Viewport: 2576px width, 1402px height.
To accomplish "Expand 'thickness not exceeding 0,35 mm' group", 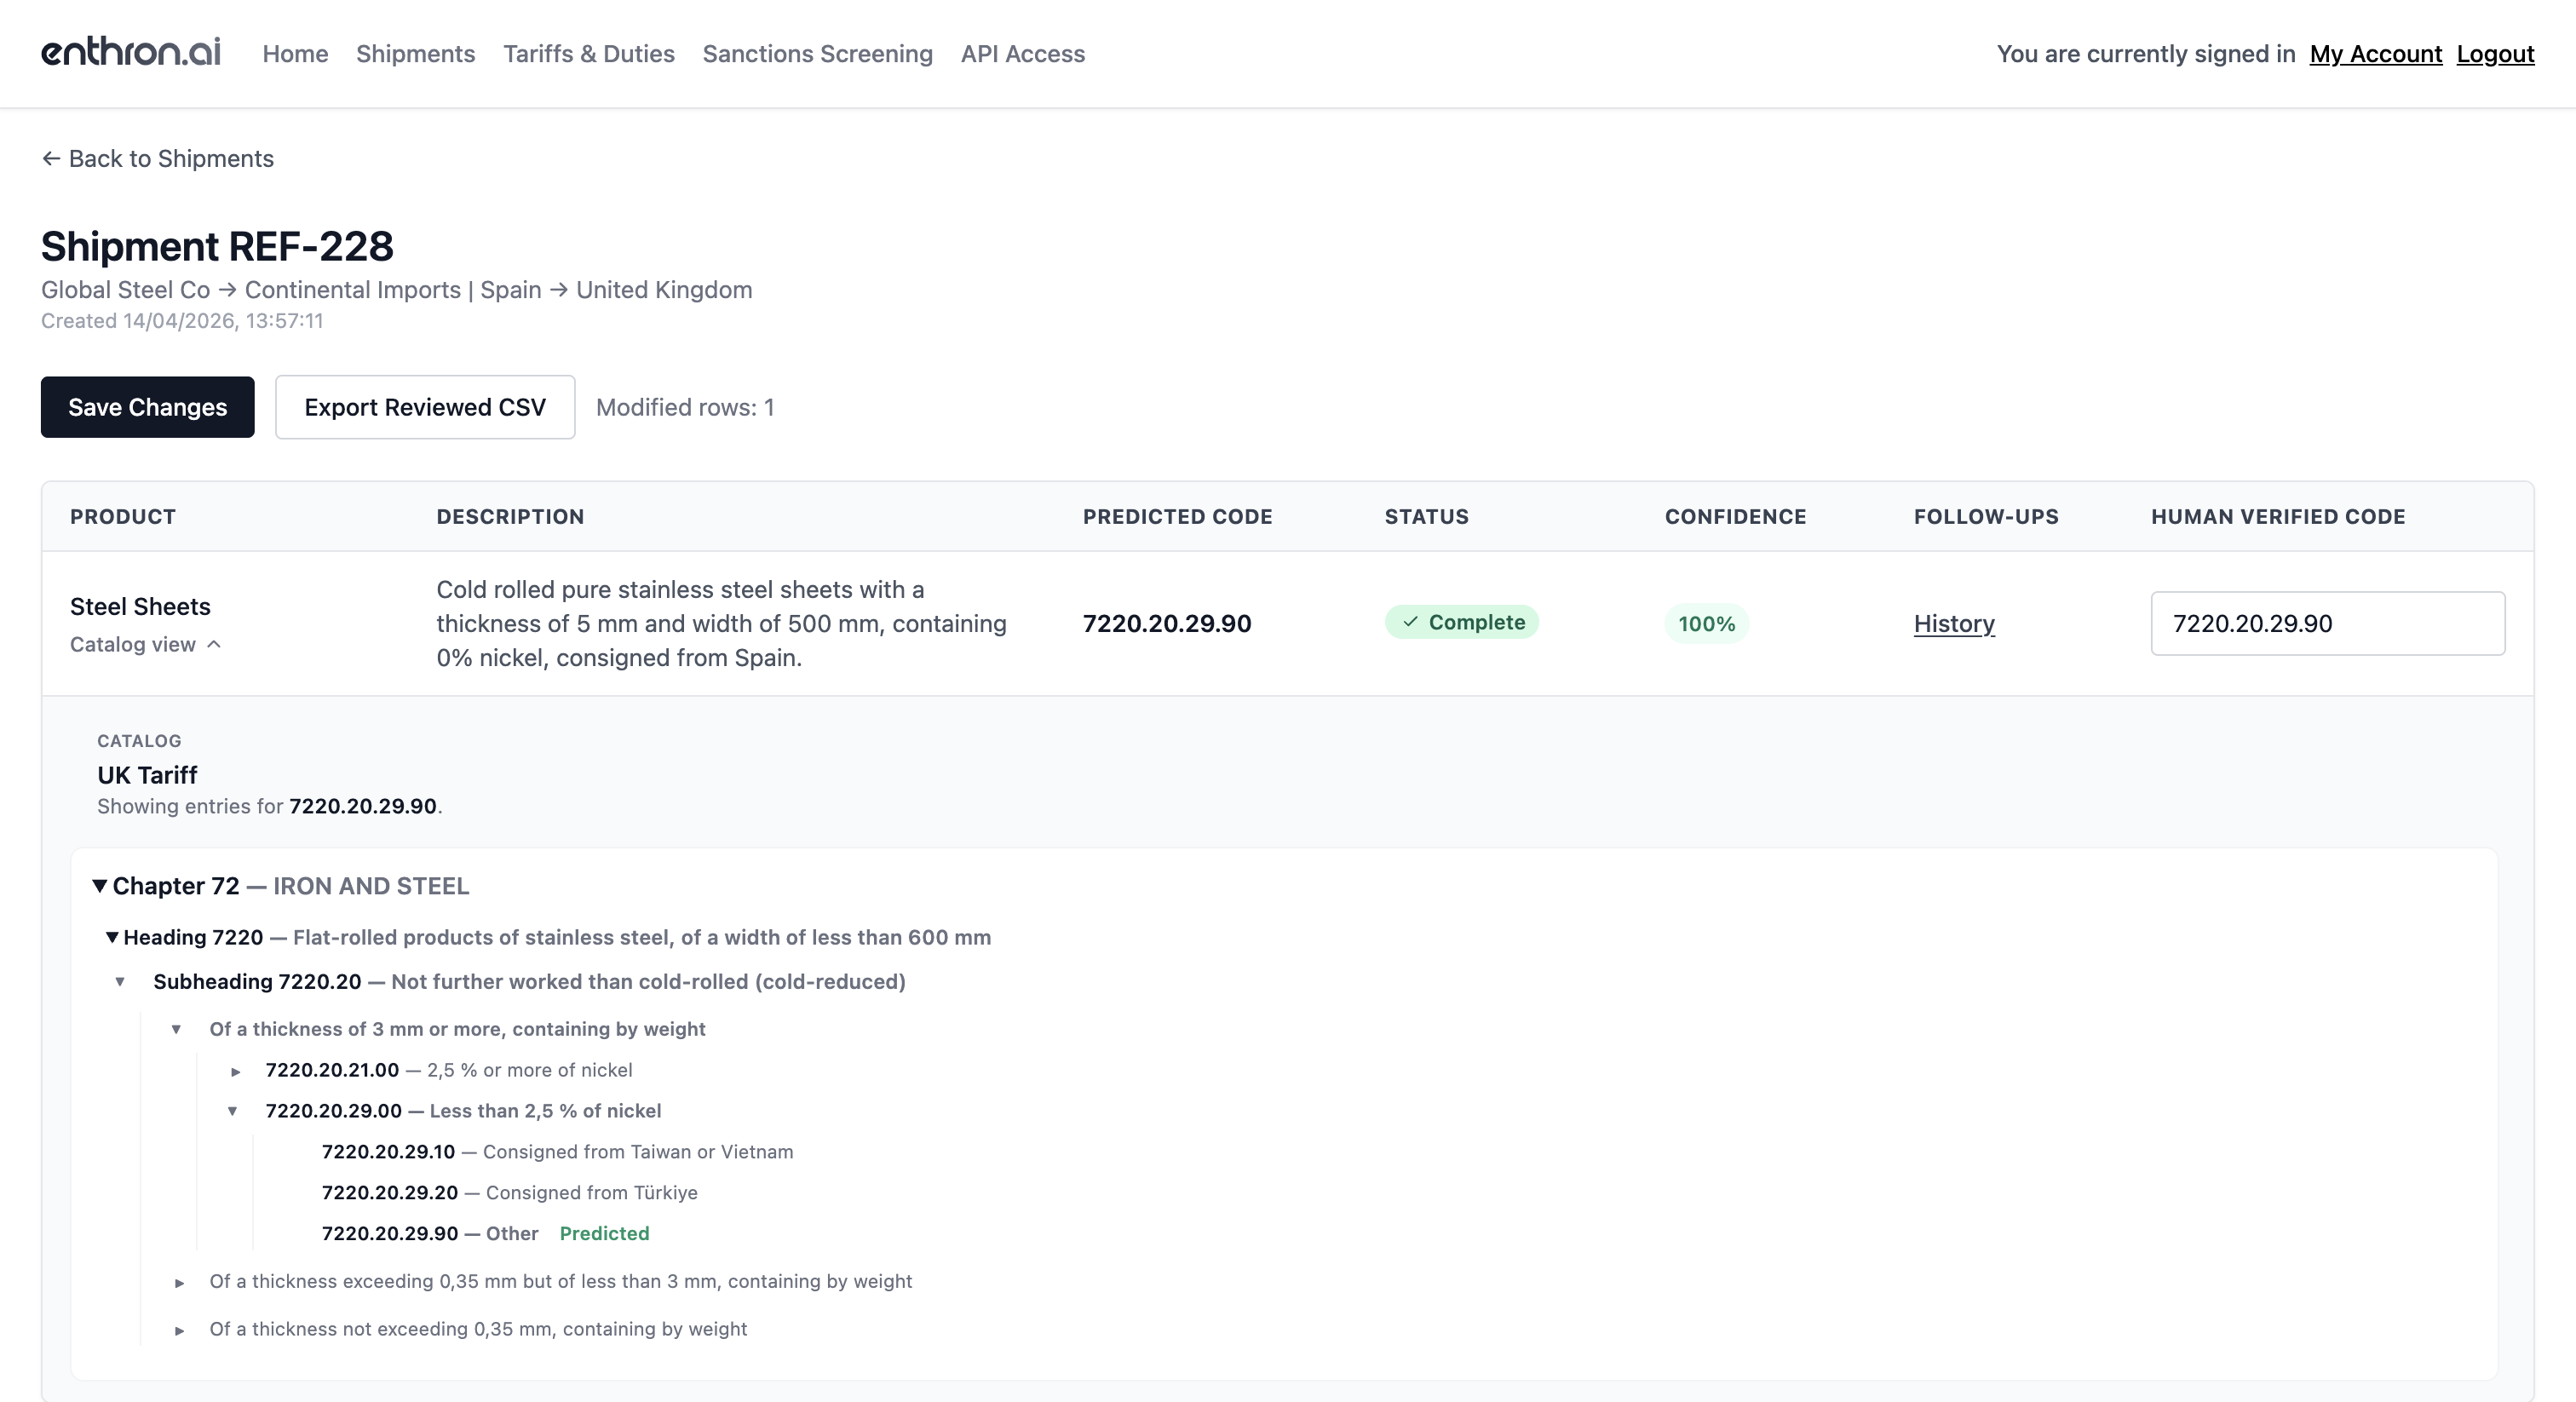I will (x=179, y=1330).
